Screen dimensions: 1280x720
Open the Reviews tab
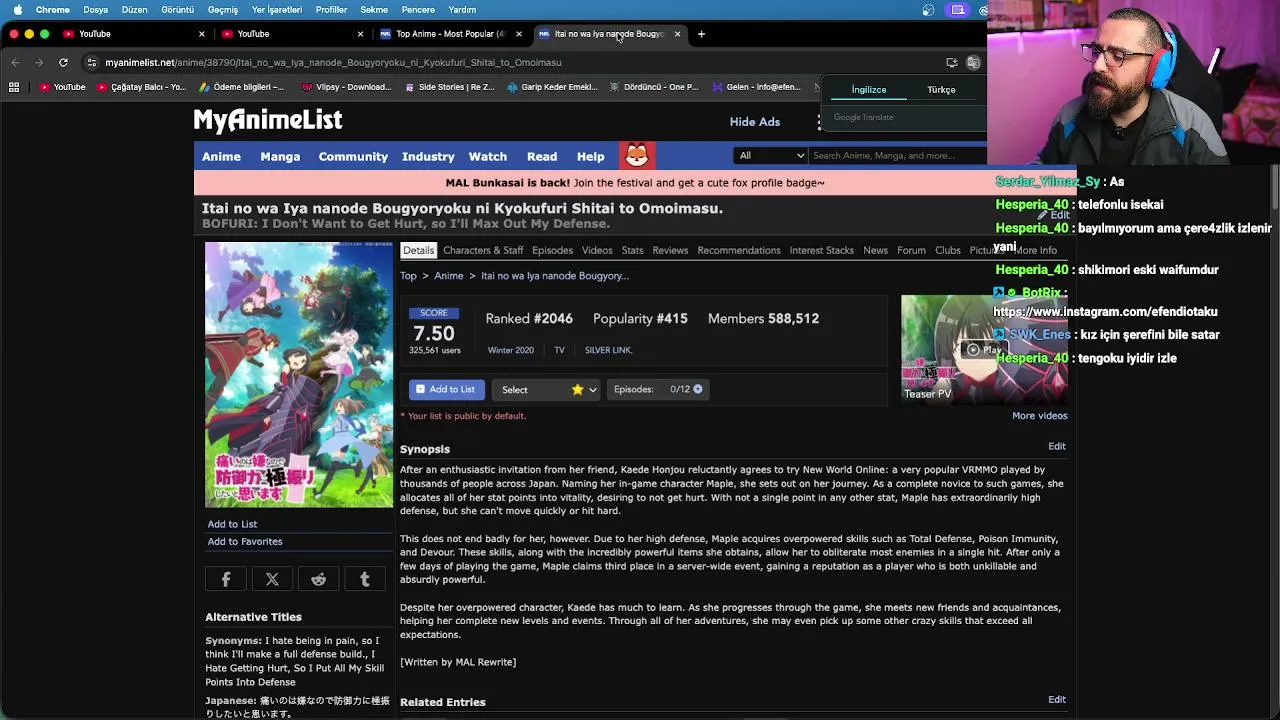[x=670, y=250]
